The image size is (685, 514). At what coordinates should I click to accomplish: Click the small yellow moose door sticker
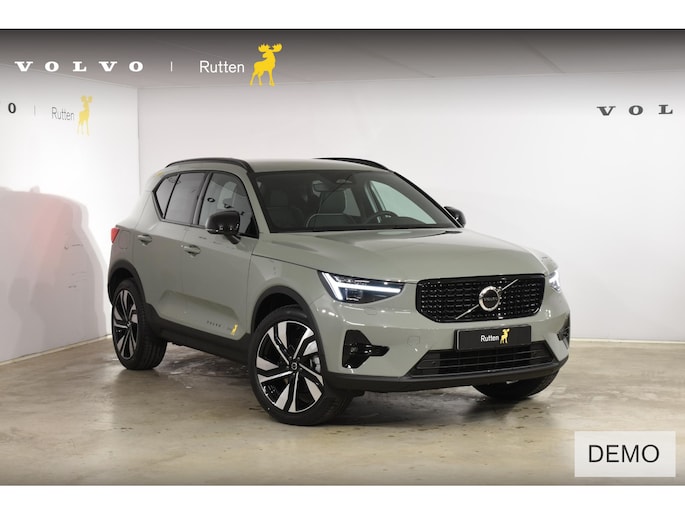click(x=234, y=329)
